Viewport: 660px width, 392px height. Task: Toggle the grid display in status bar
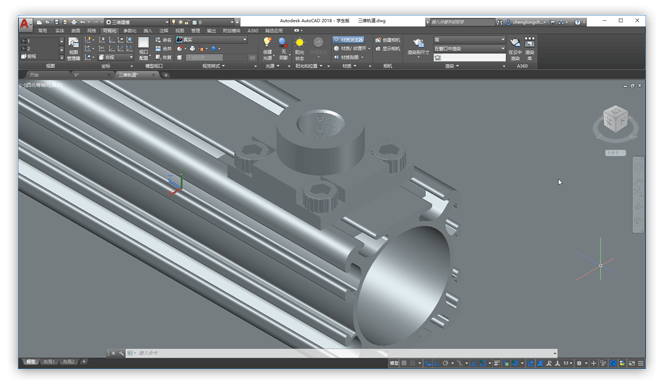point(404,363)
